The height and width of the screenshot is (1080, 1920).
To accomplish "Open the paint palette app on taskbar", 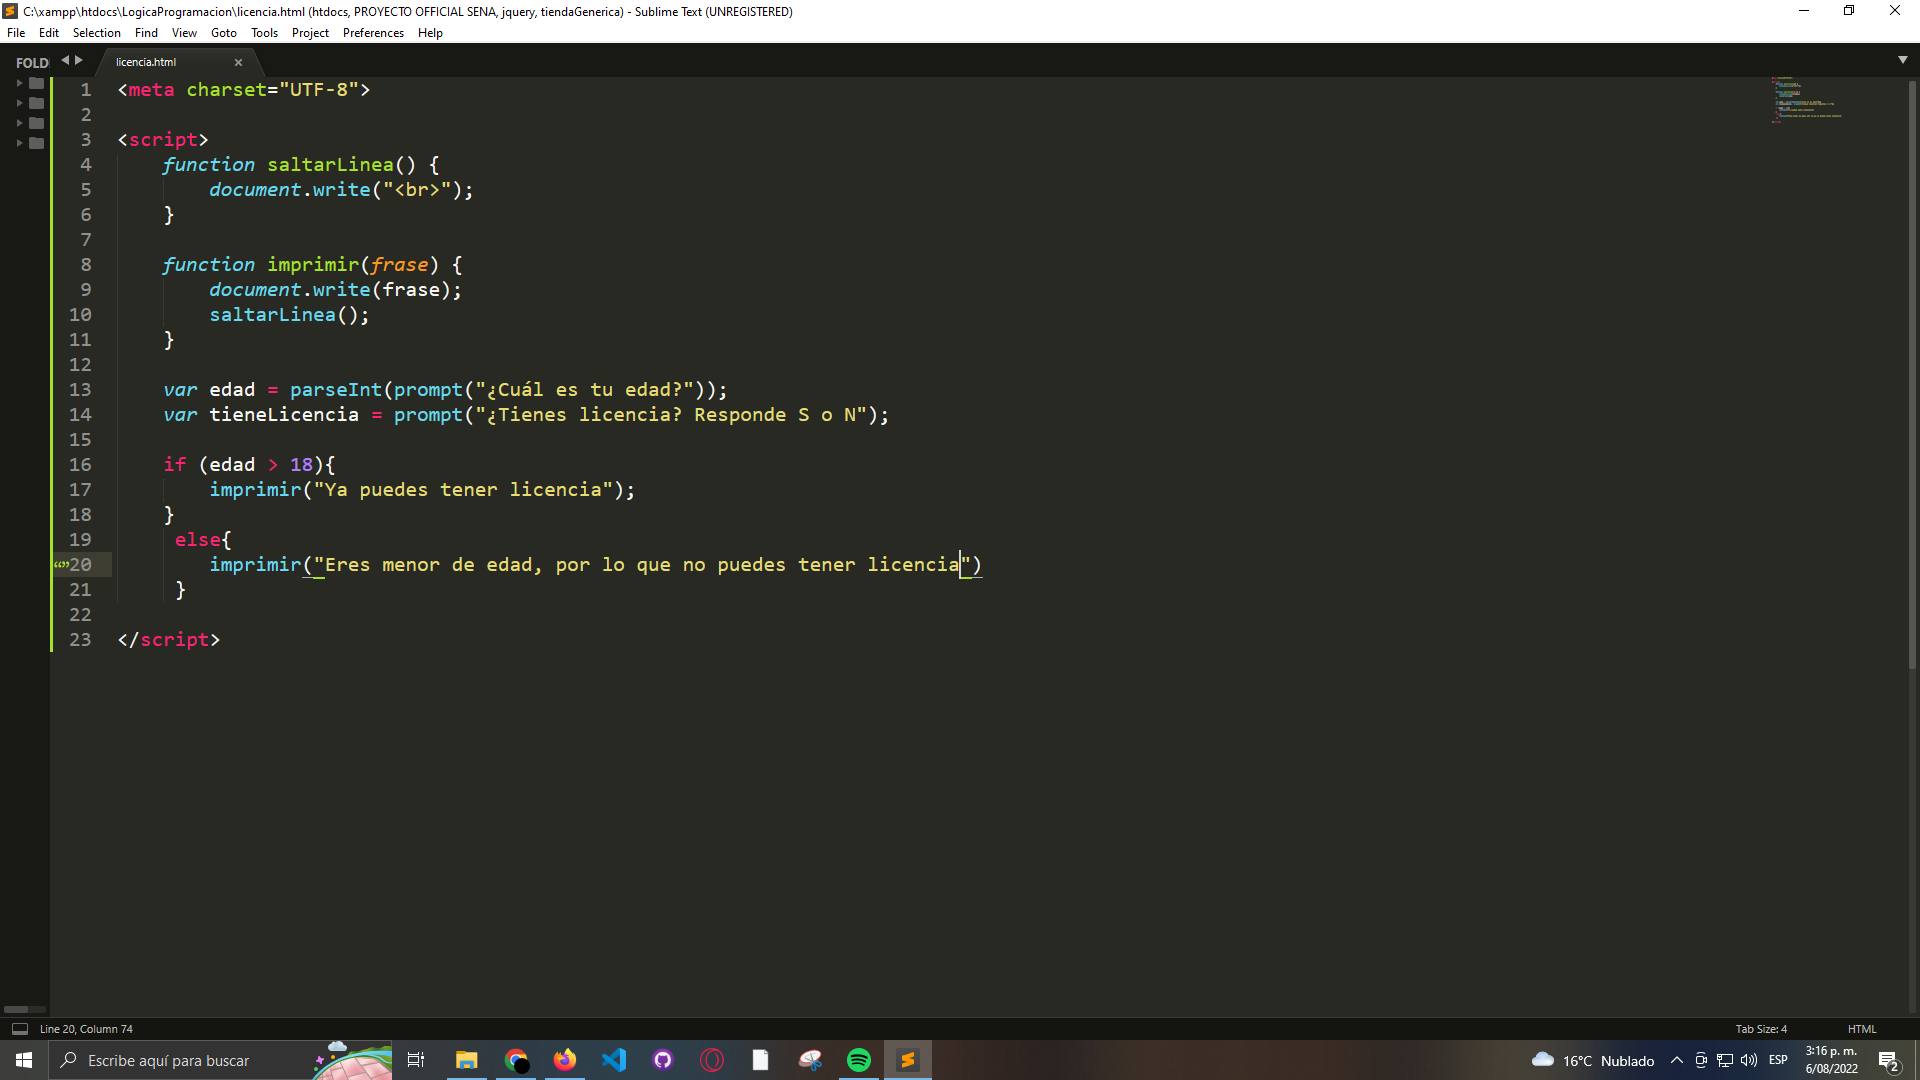I will pos(810,1060).
